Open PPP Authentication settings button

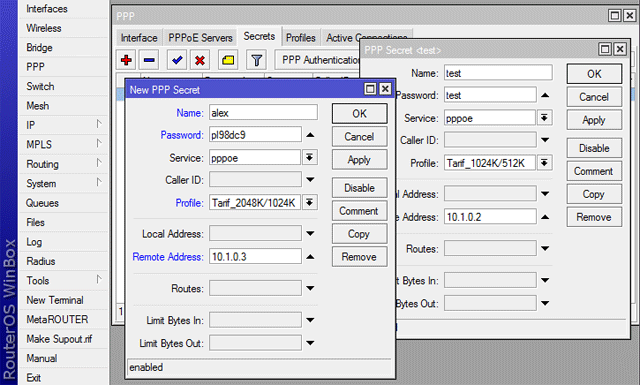pos(318,60)
